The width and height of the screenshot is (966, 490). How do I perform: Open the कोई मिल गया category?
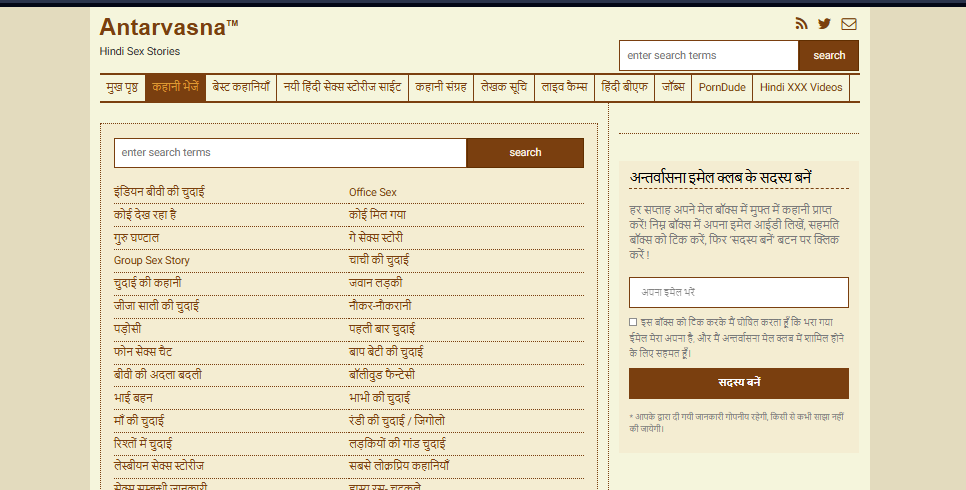click(x=377, y=215)
